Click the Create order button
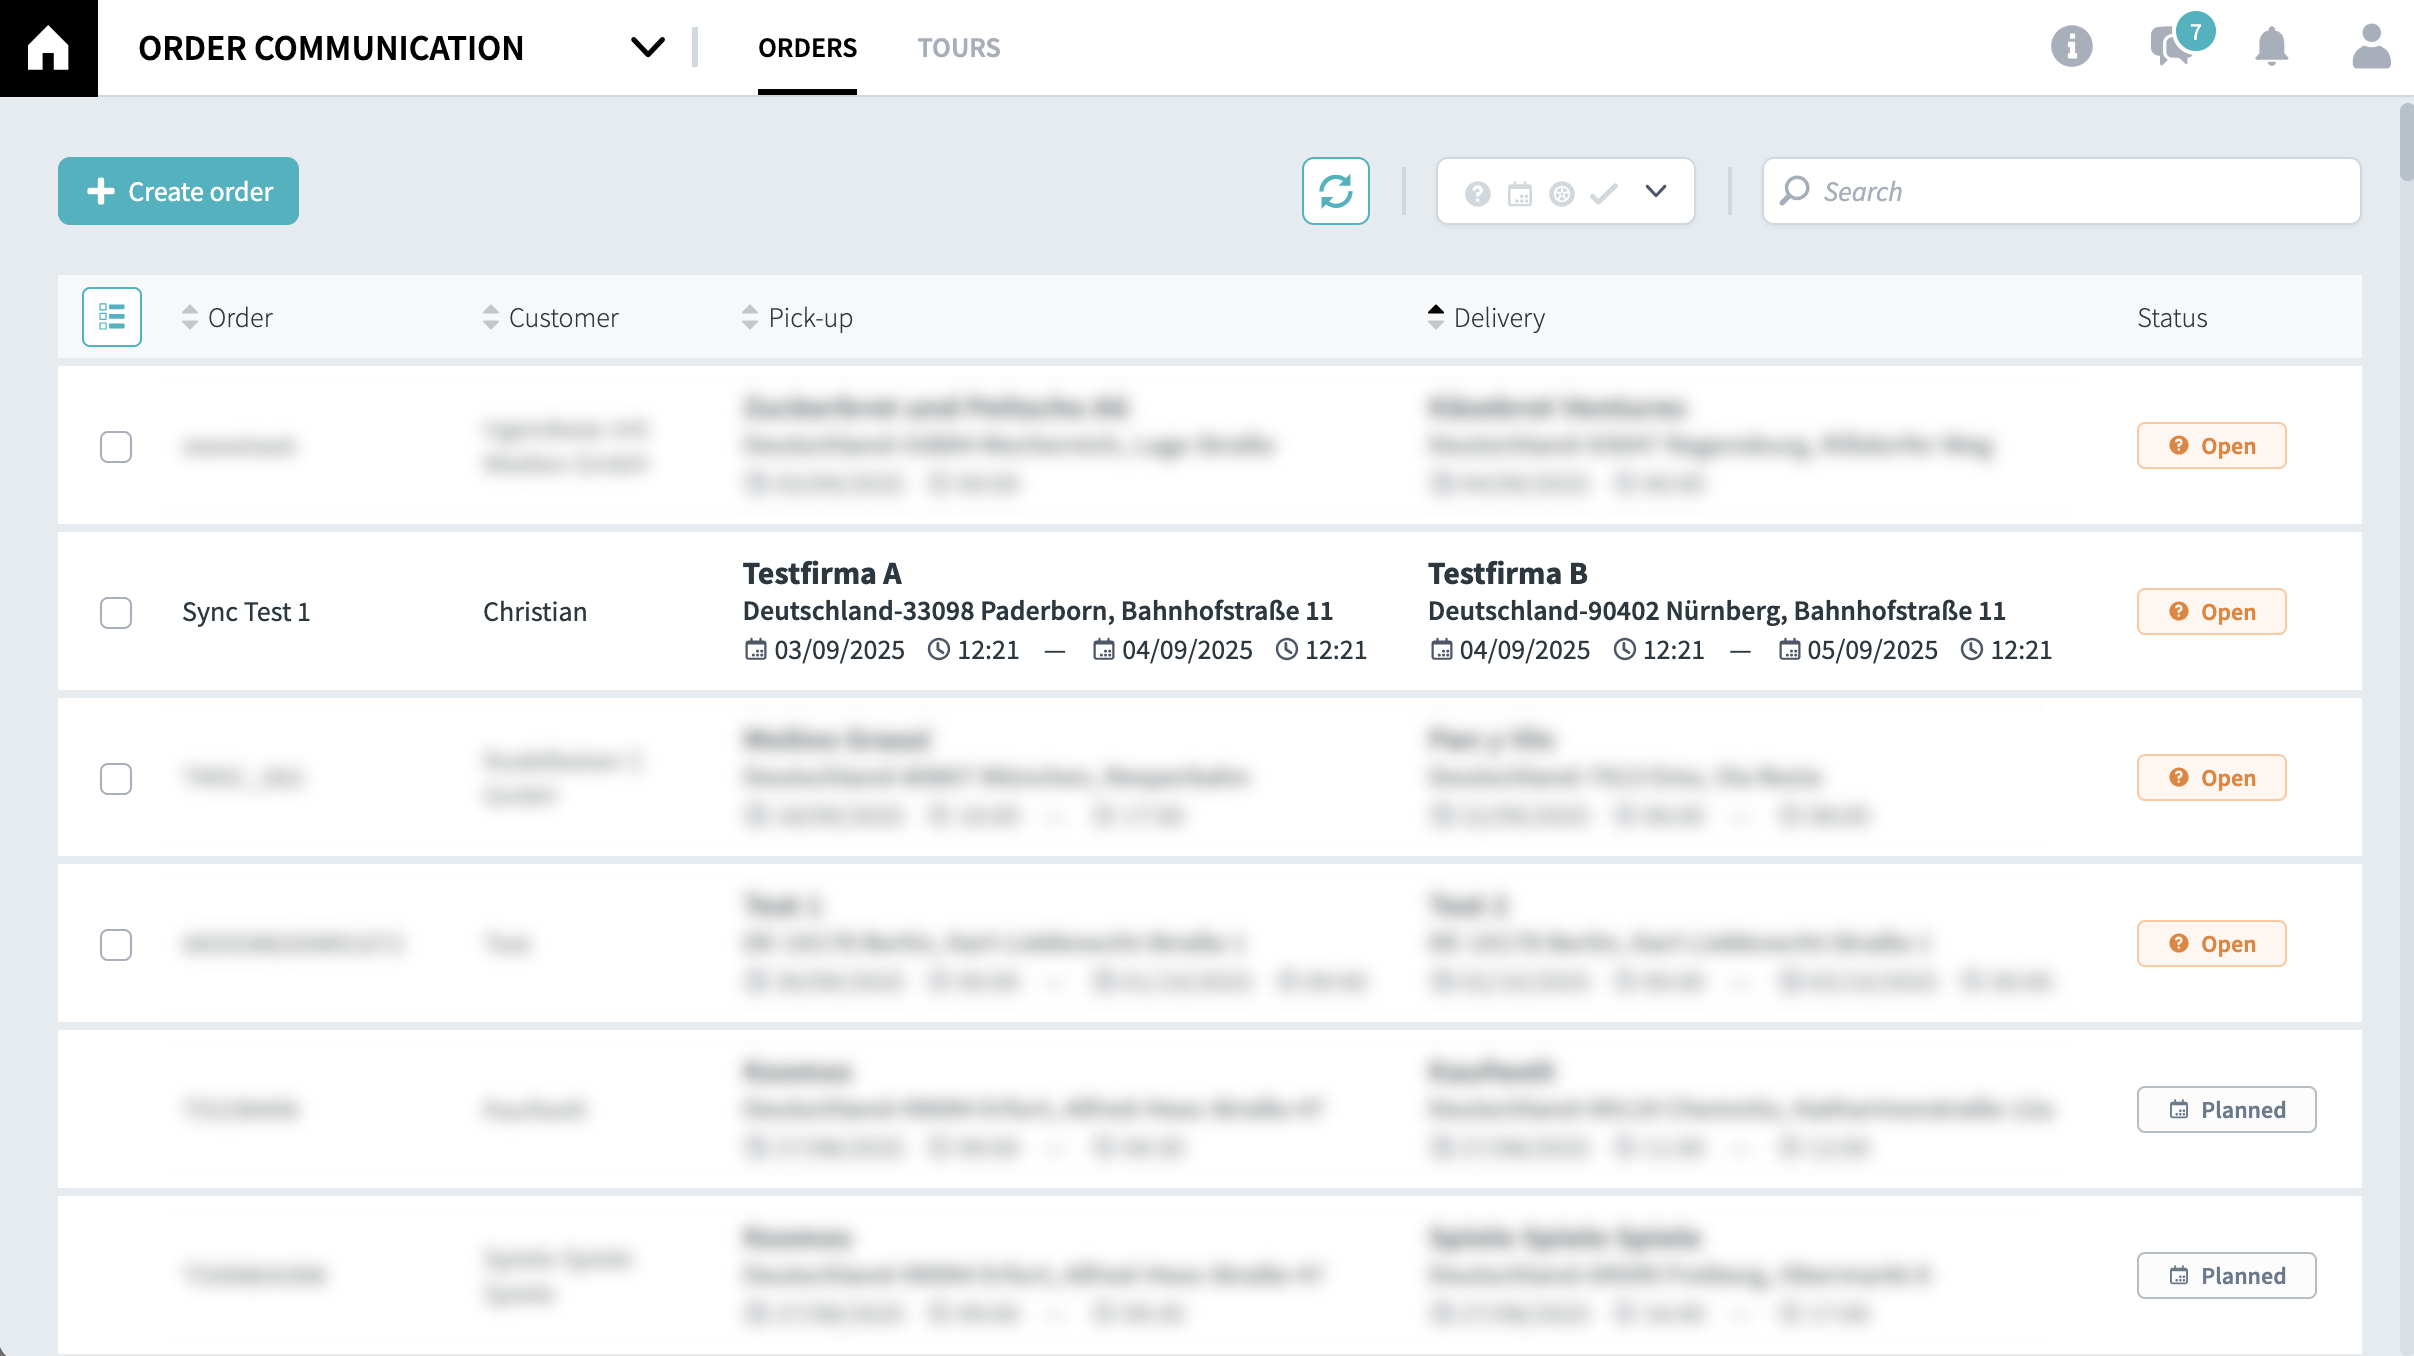 pos(178,191)
